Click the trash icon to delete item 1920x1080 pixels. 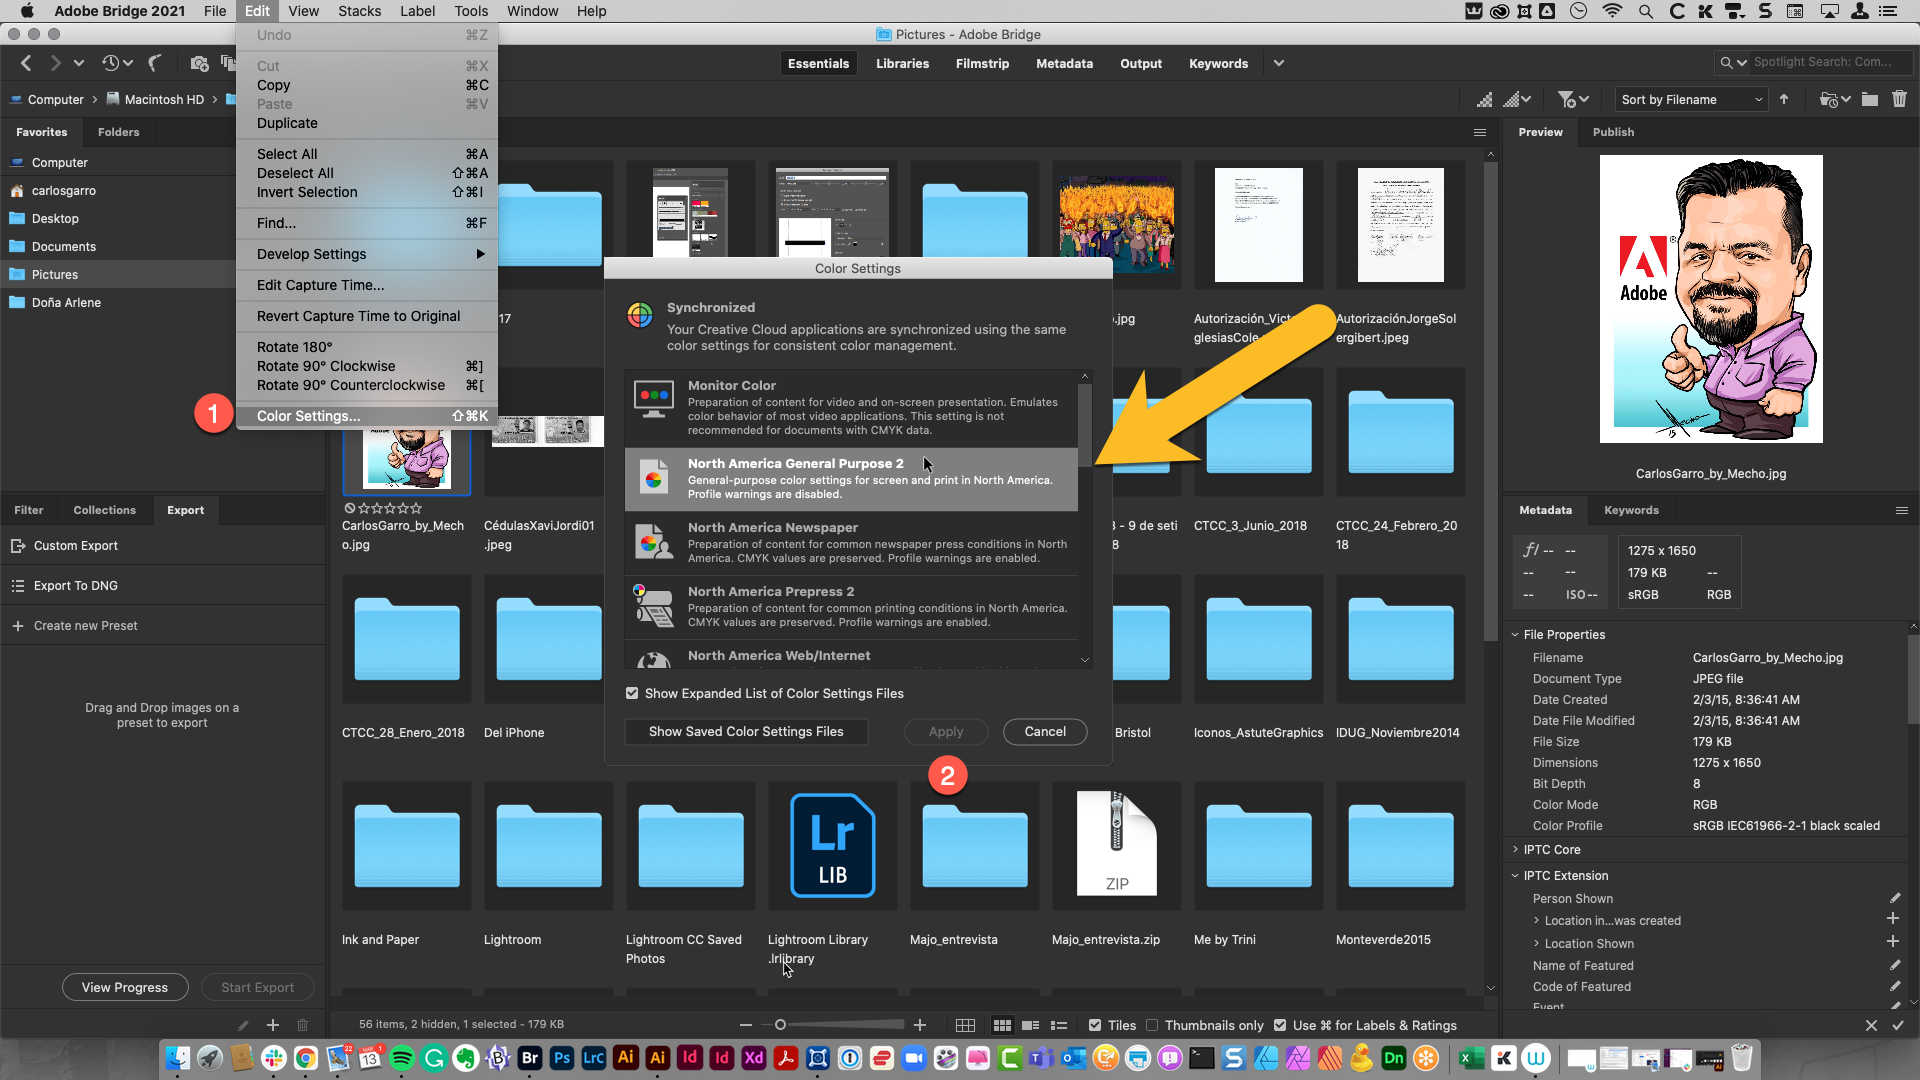(1899, 99)
